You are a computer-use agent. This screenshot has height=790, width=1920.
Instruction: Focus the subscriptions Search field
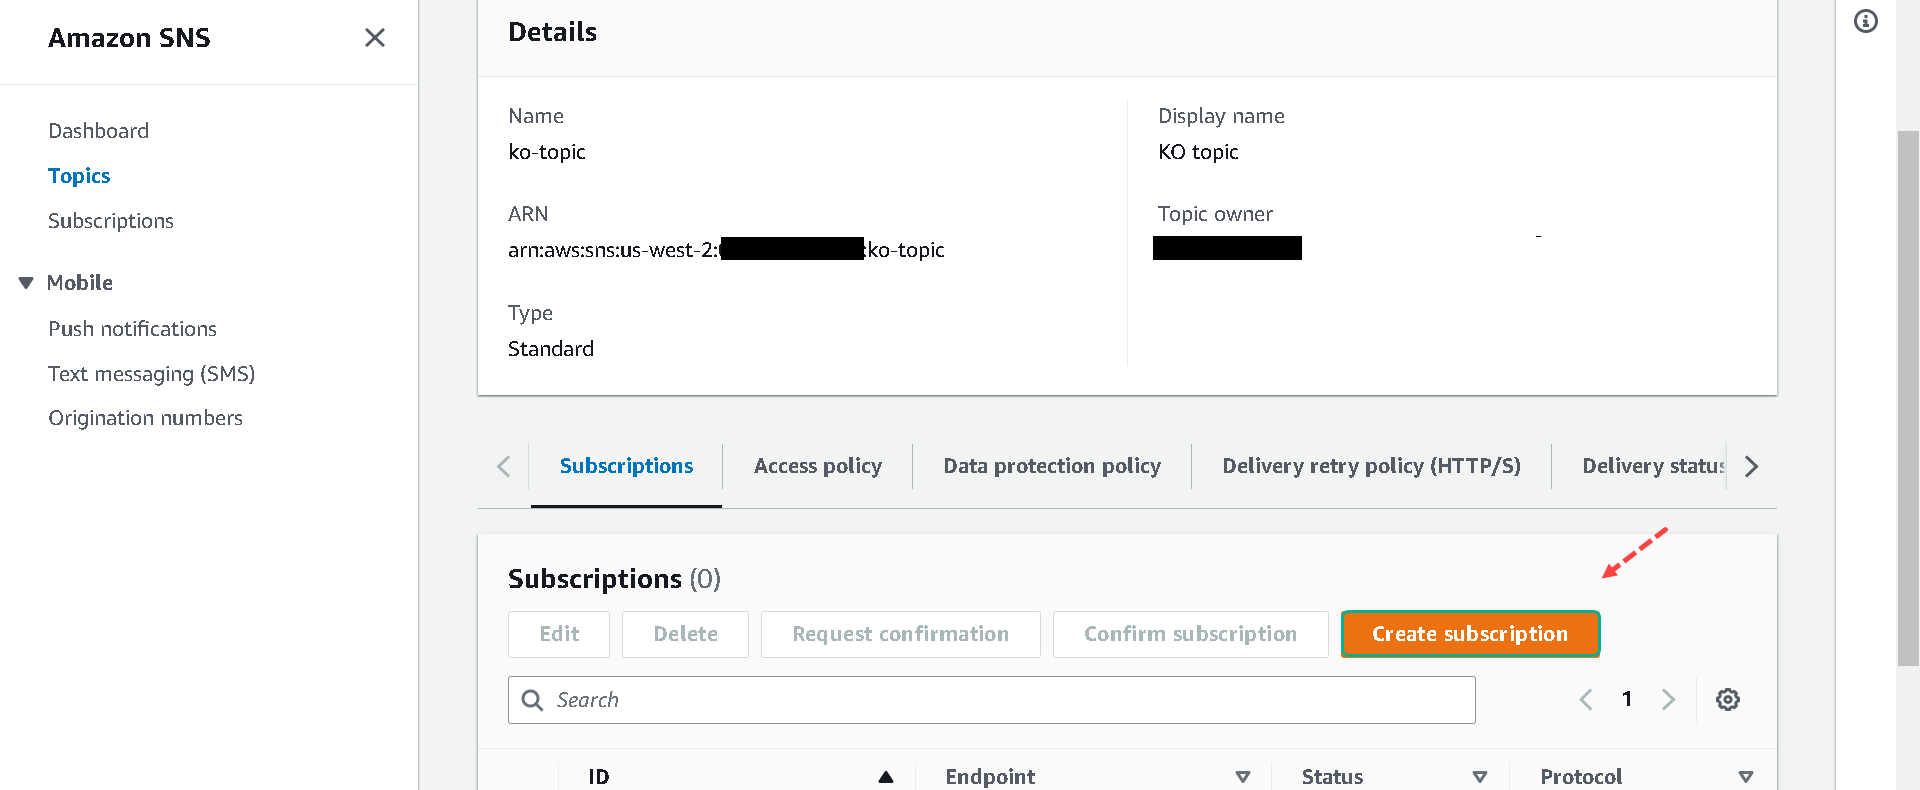[x=1000, y=700]
